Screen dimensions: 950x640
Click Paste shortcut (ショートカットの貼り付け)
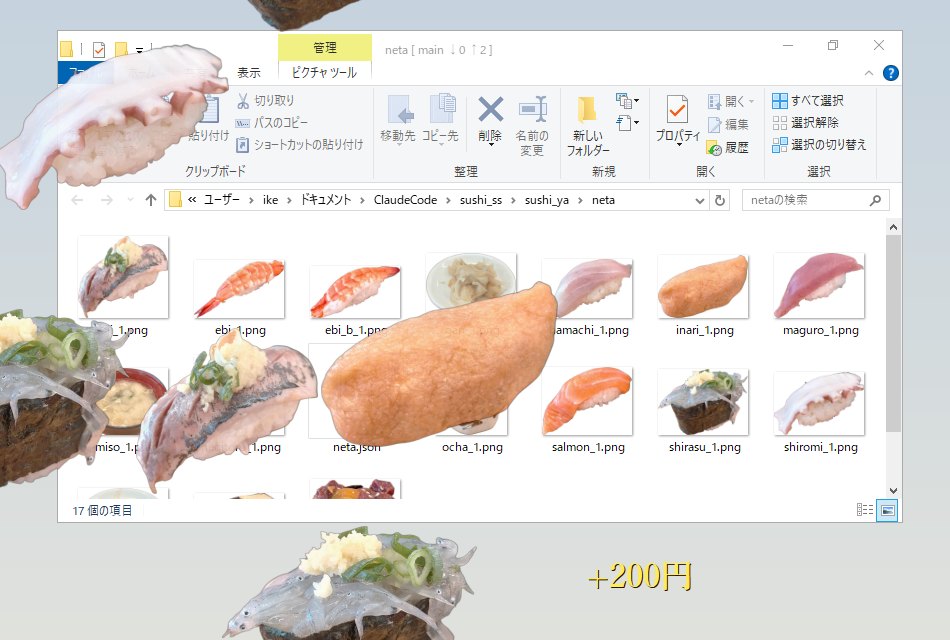click(299, 145)
